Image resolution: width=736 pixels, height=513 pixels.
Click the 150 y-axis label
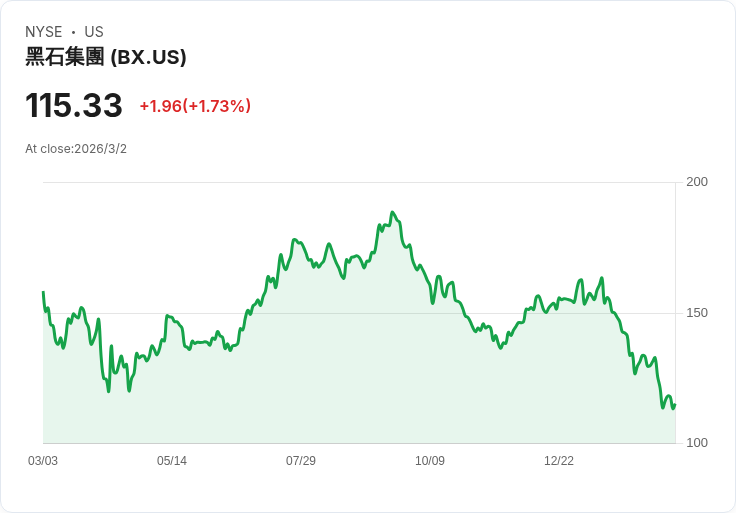tap(697, 313)
